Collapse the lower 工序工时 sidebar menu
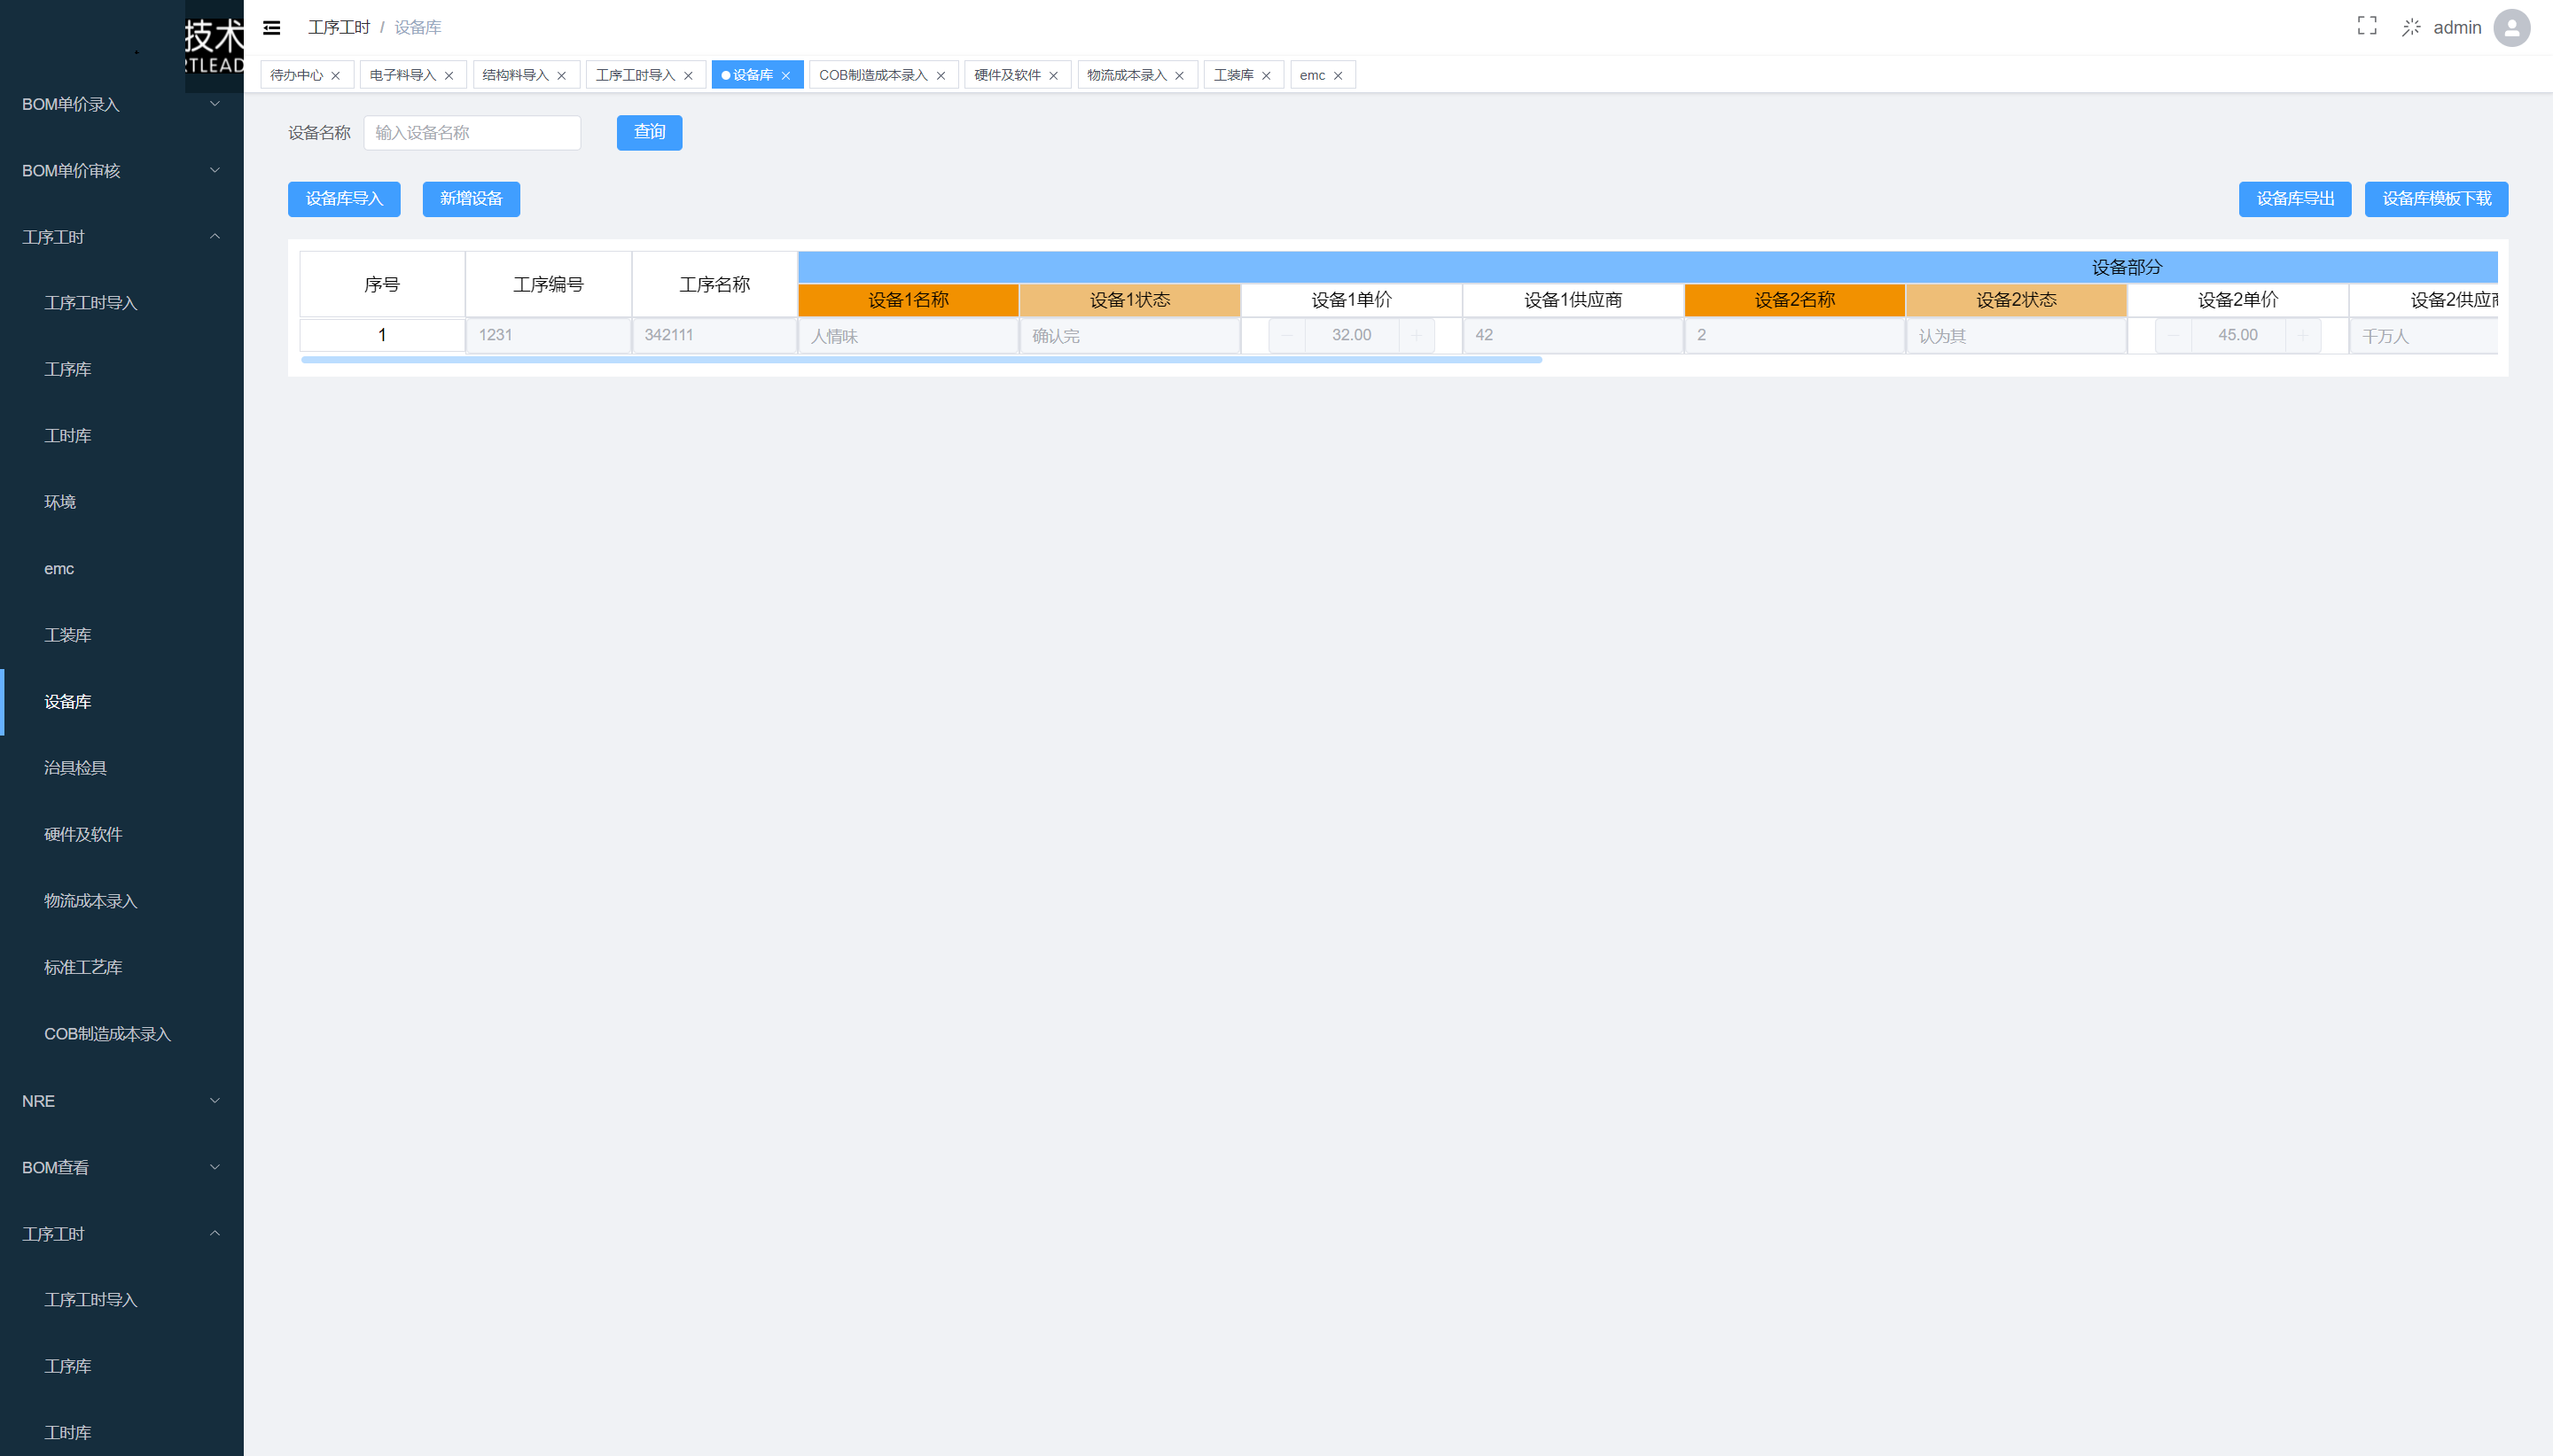Image resolution: width=2553 pixels, height=1456 pixels. point(121,1234)
